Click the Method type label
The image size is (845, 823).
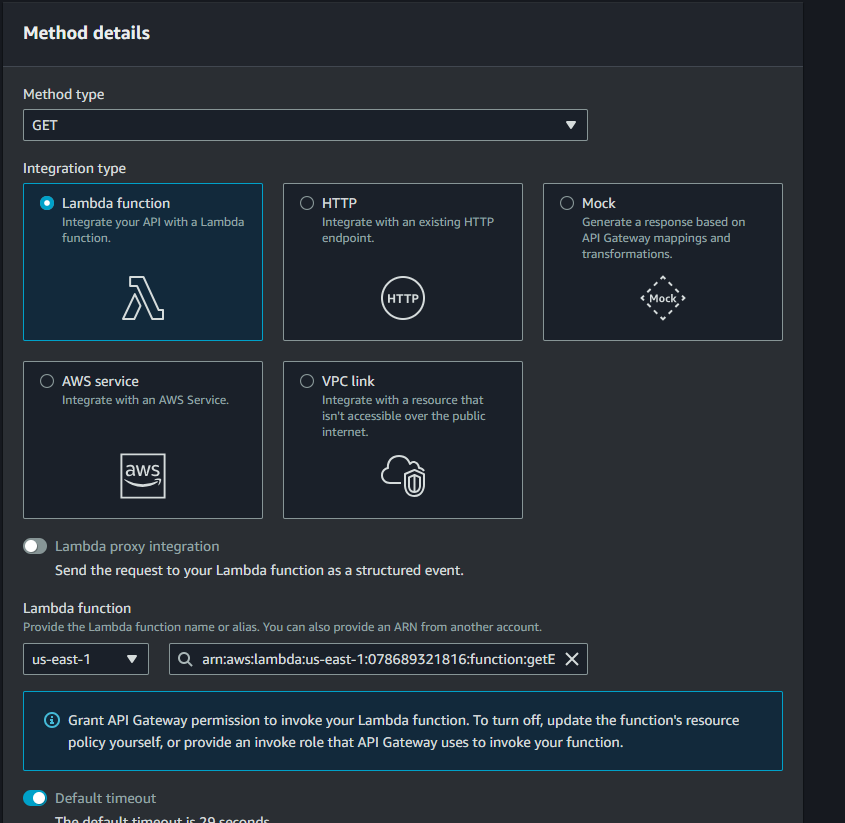(x=64, y=94)
